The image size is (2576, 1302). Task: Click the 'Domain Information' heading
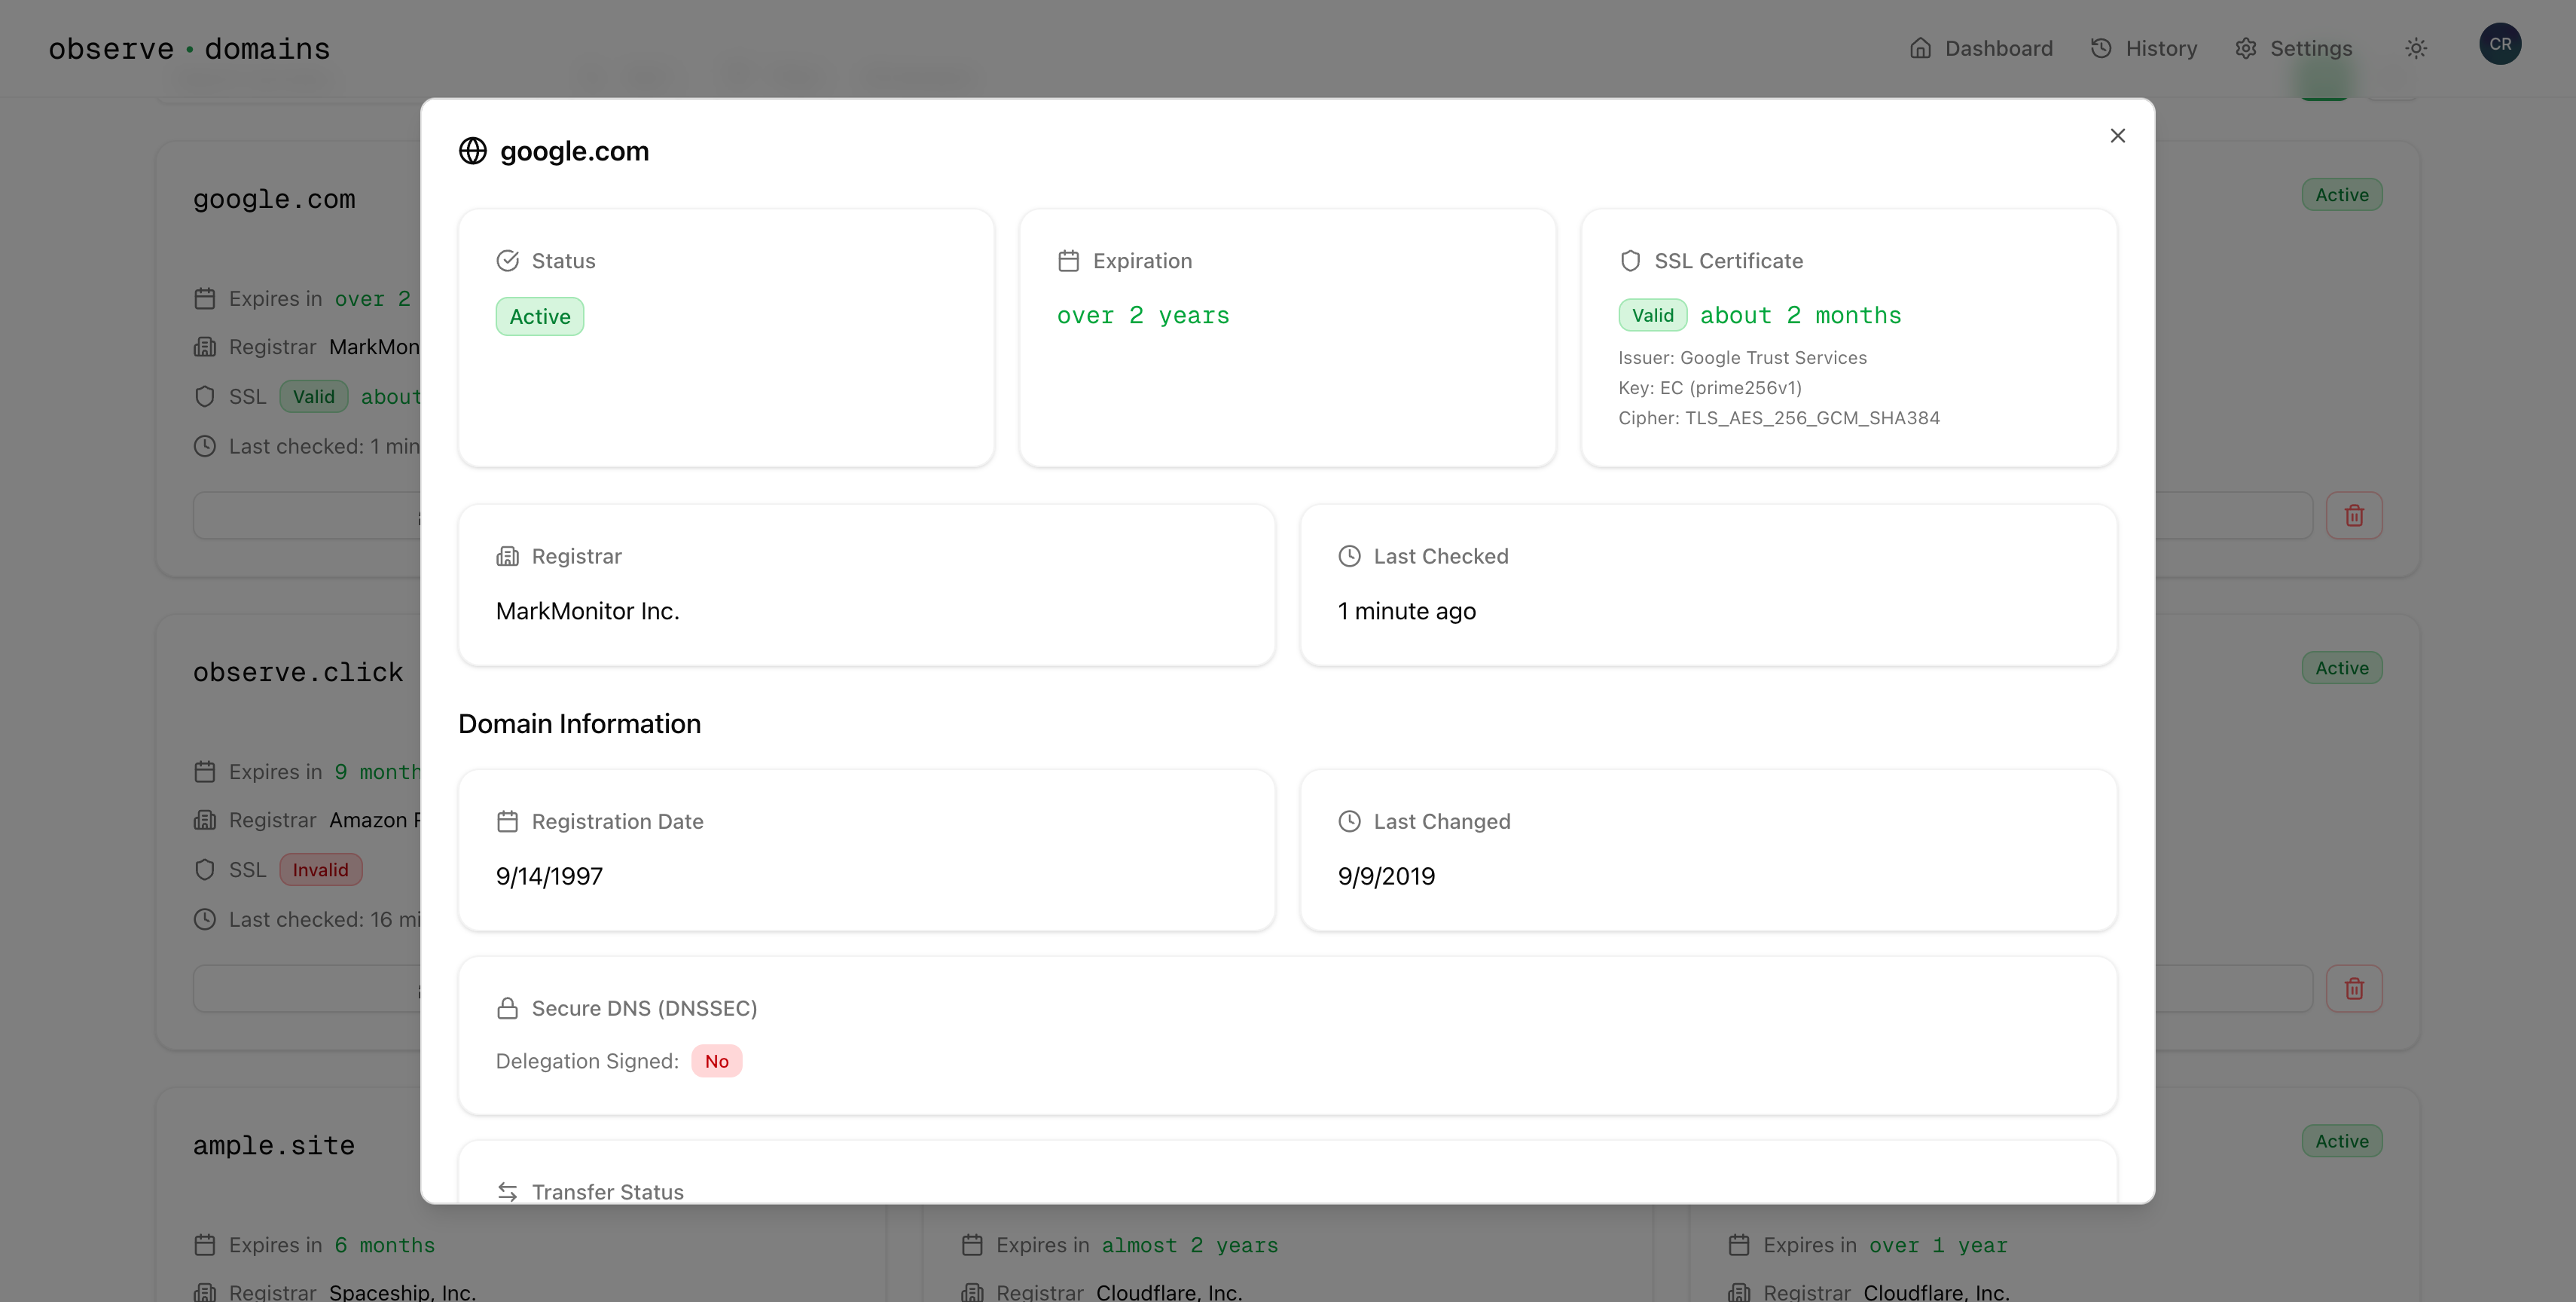pos(579,724)
